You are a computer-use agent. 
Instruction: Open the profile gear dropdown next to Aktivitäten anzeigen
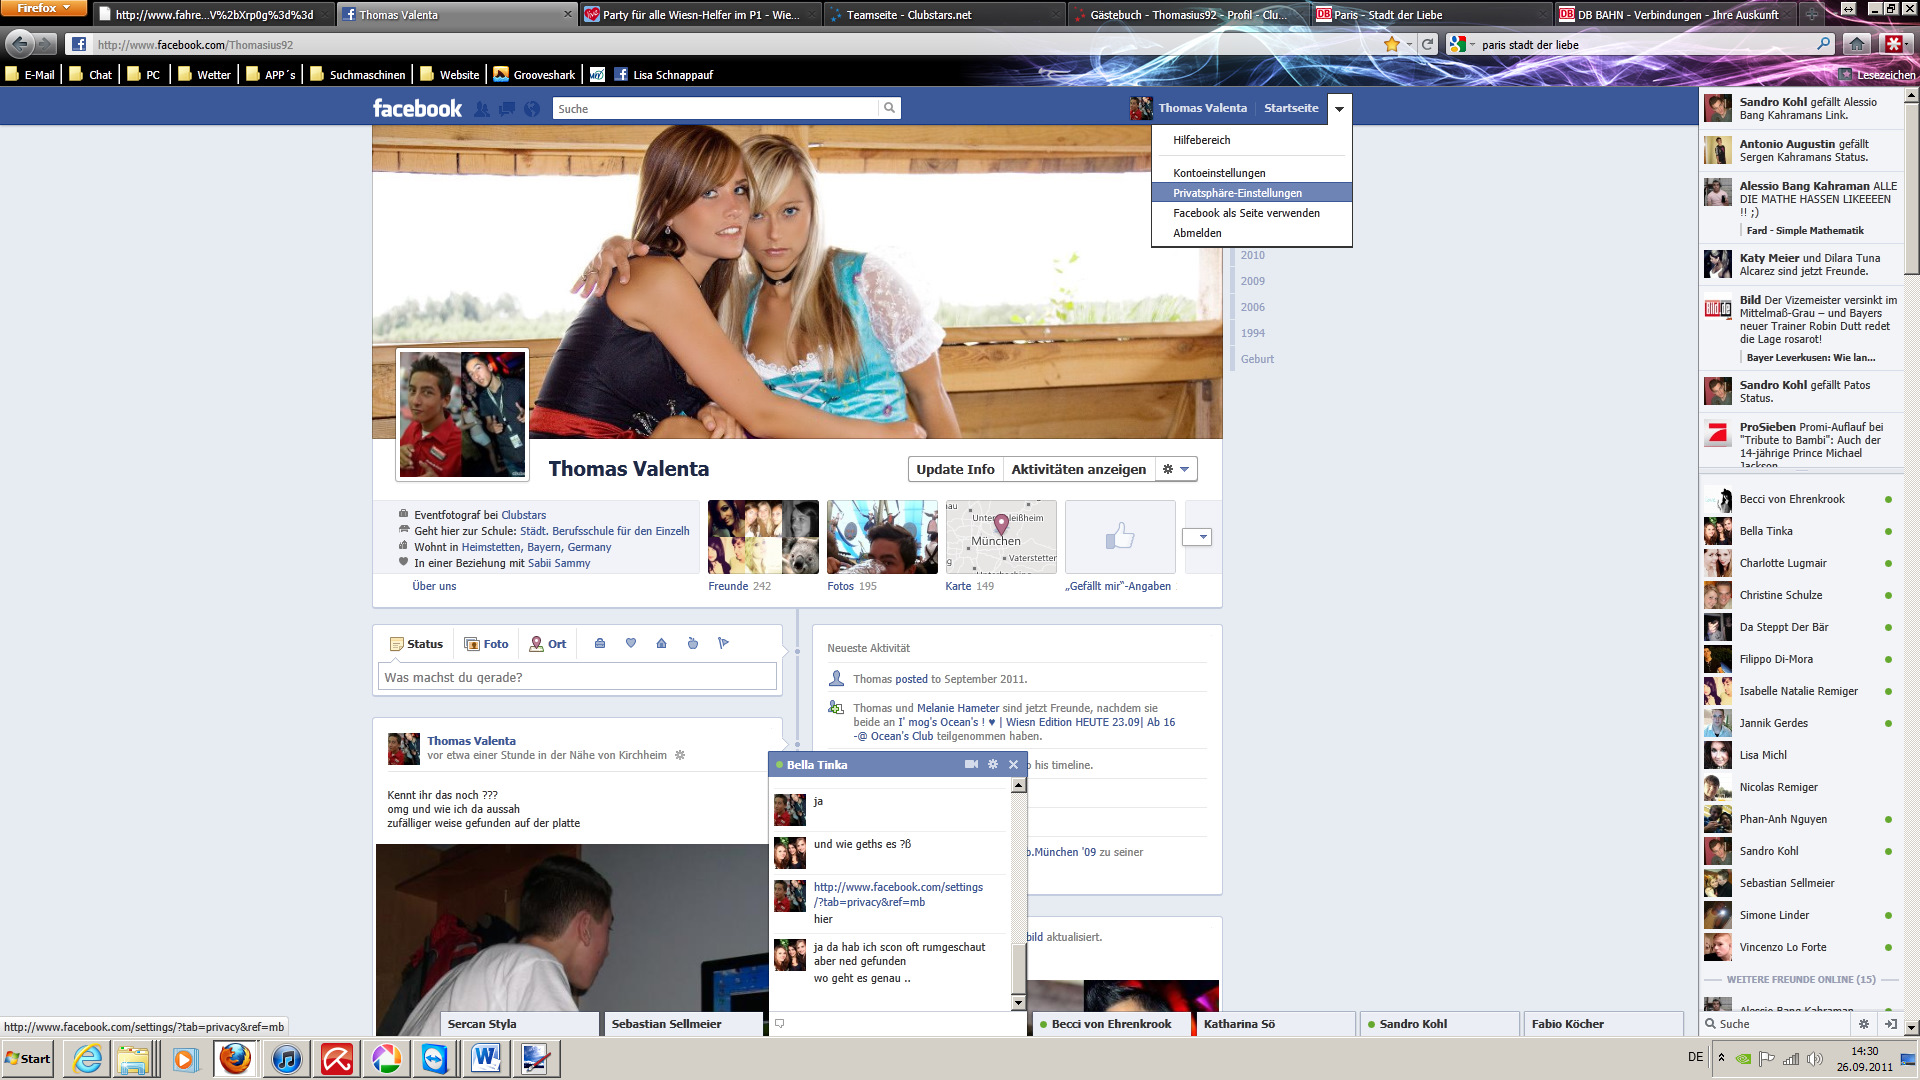[1176, 469]
